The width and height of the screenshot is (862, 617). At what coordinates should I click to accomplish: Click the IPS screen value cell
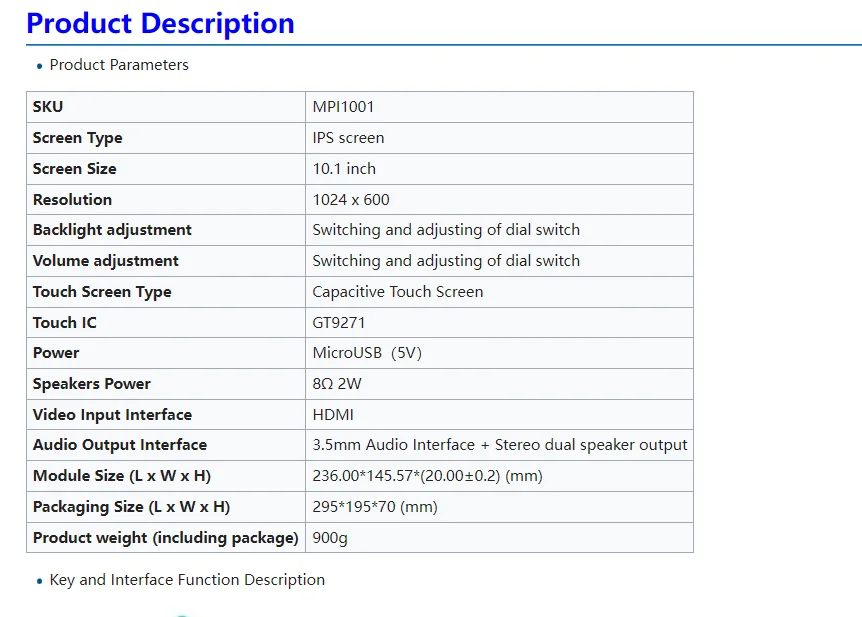click(499, 138)
